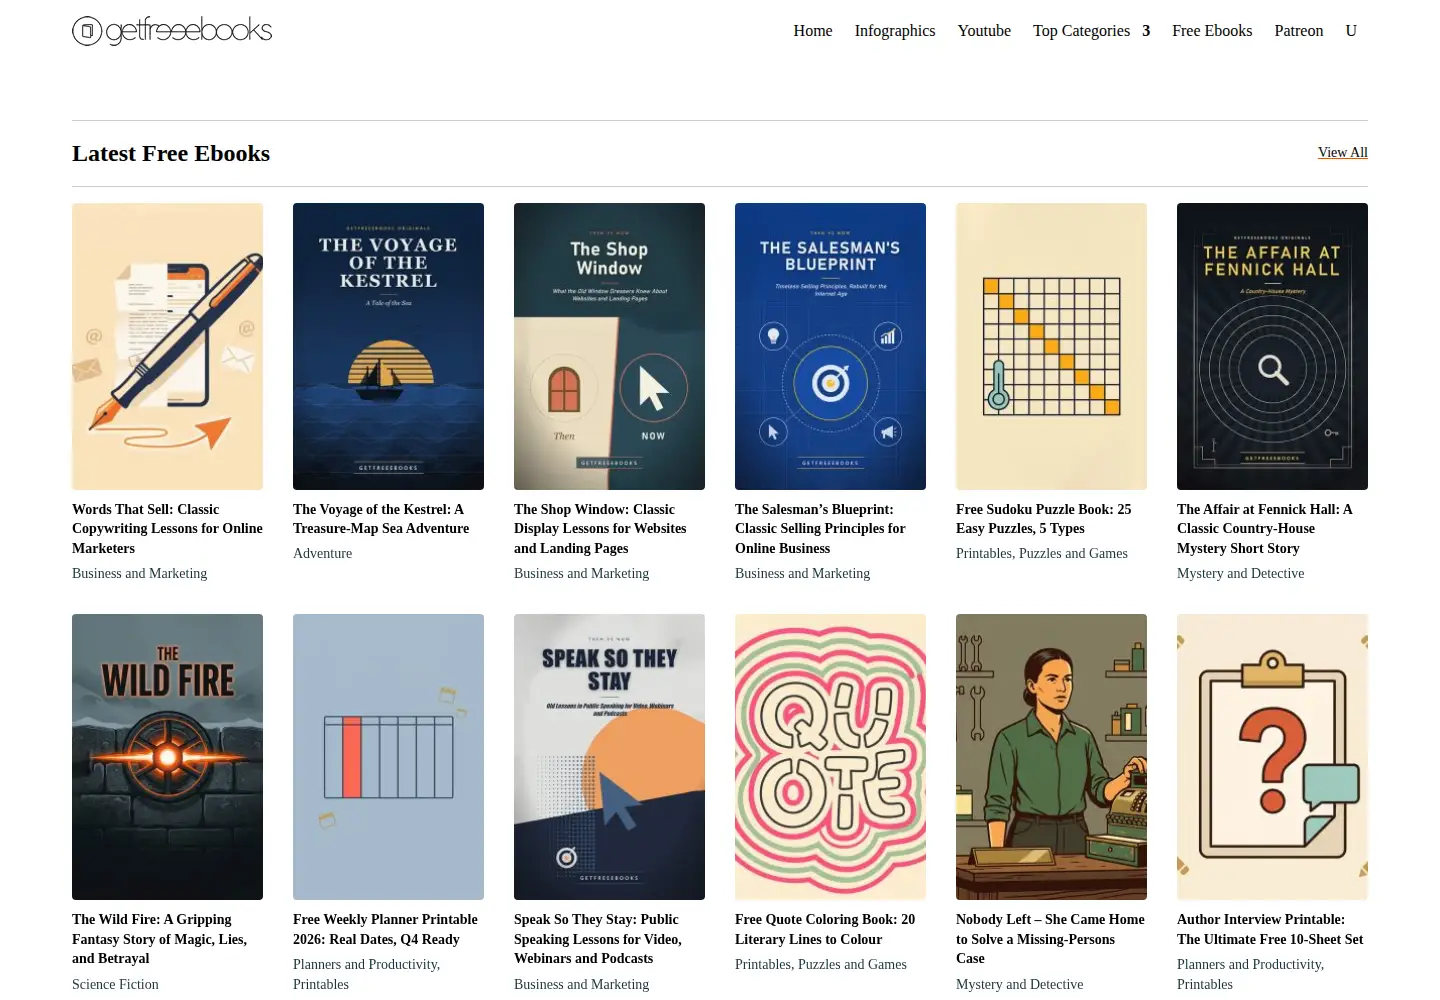Open The Wild Fire book cover
Screen dimensions: 1440x1000
pyautogui.click(x=167, y=757)
